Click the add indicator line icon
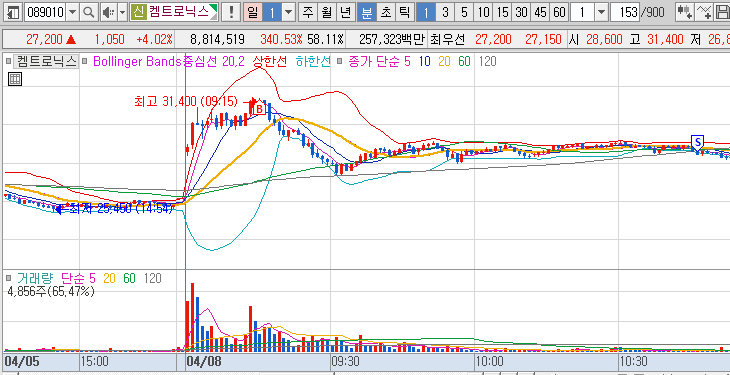730x375 pixels. point(703,13)
